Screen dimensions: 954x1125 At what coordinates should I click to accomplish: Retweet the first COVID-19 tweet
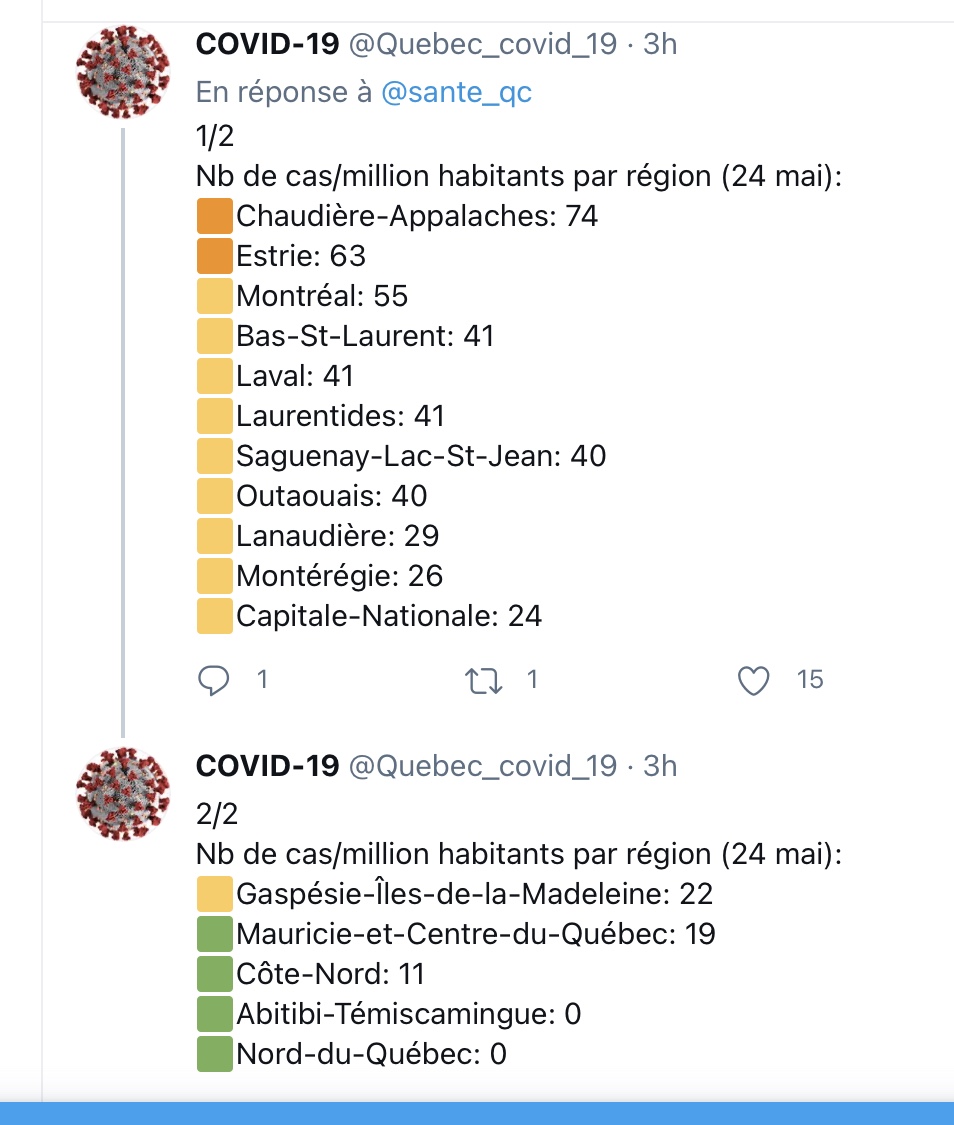(484, 681)
